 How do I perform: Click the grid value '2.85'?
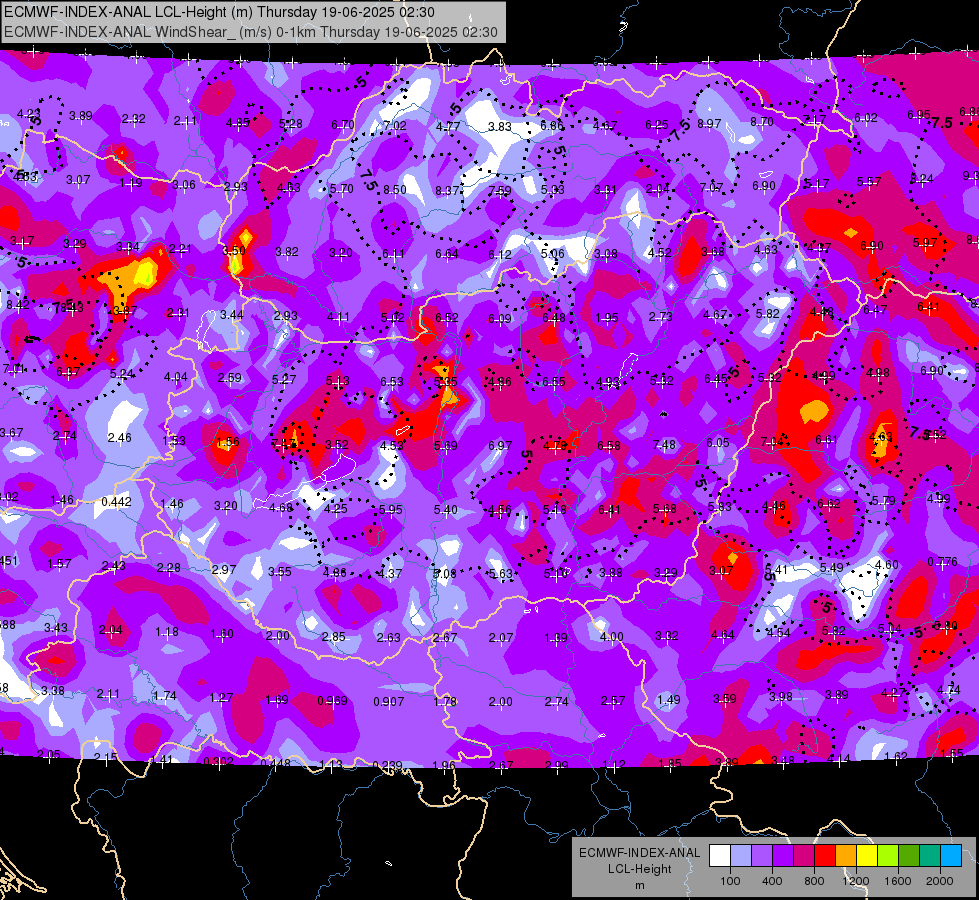pos(333,636)
